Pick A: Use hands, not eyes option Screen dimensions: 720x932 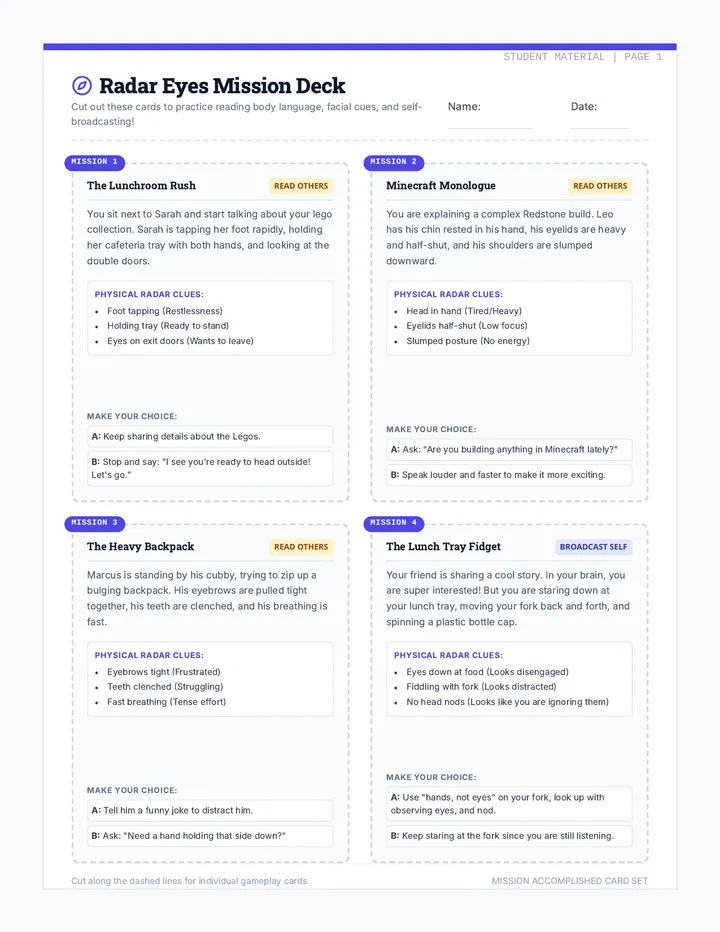click(x=509, y=804)
